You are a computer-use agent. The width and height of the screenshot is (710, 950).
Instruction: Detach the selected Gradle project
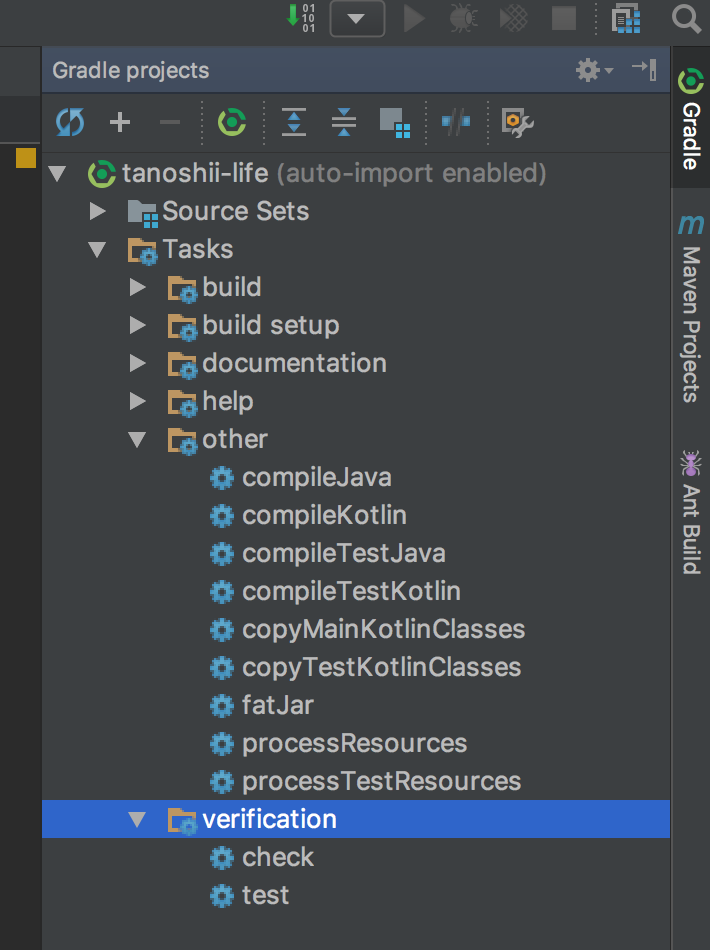(x=169, y=122)
